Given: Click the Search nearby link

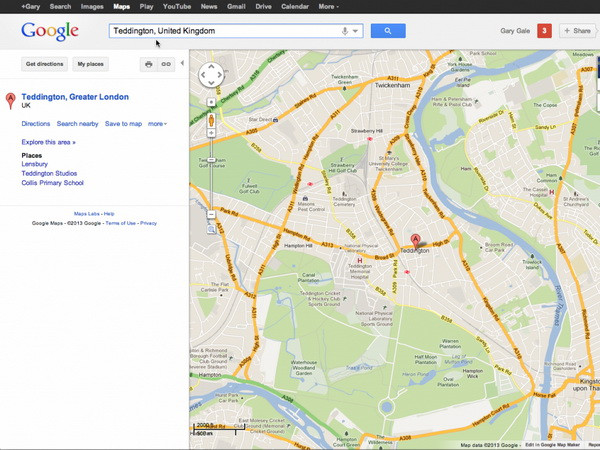Looking at the screenshot, I should [77, 124].
